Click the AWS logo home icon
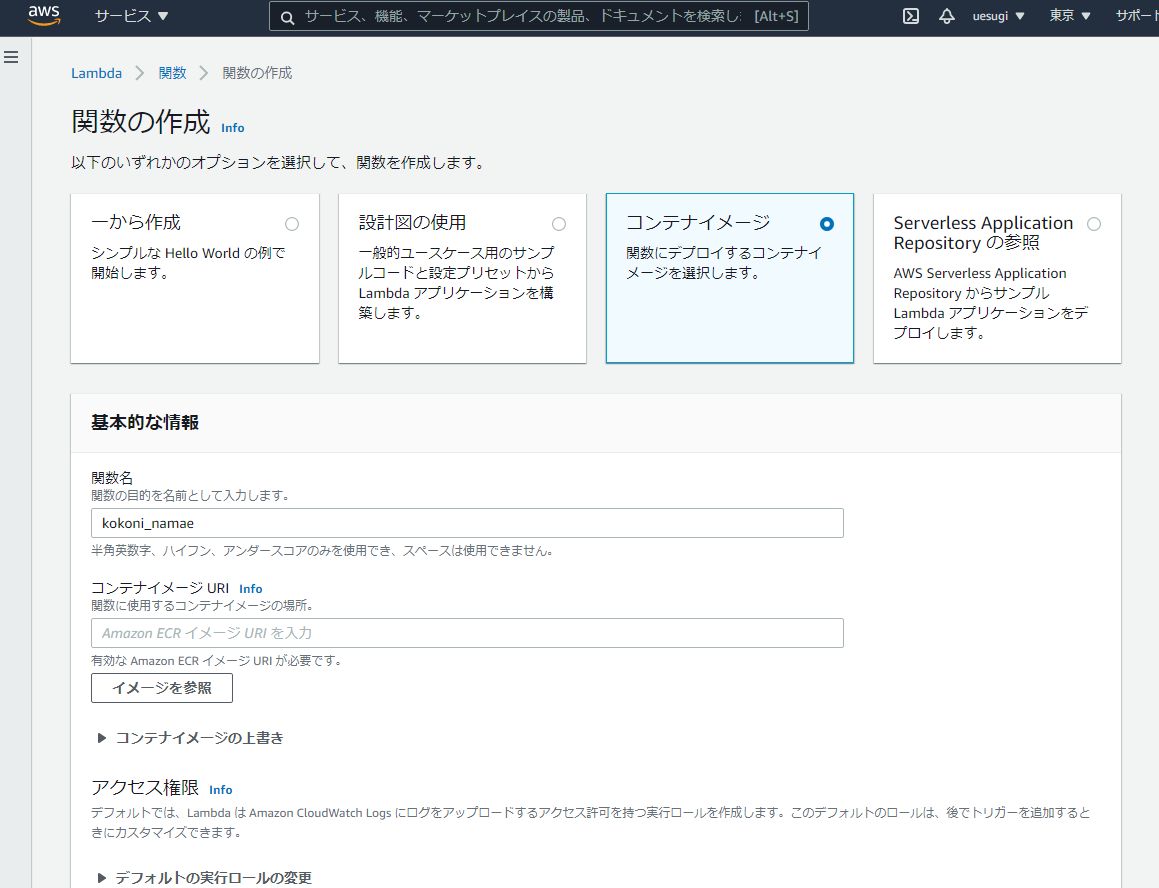This screenshot has height=888, width=1159. (44, 16)
